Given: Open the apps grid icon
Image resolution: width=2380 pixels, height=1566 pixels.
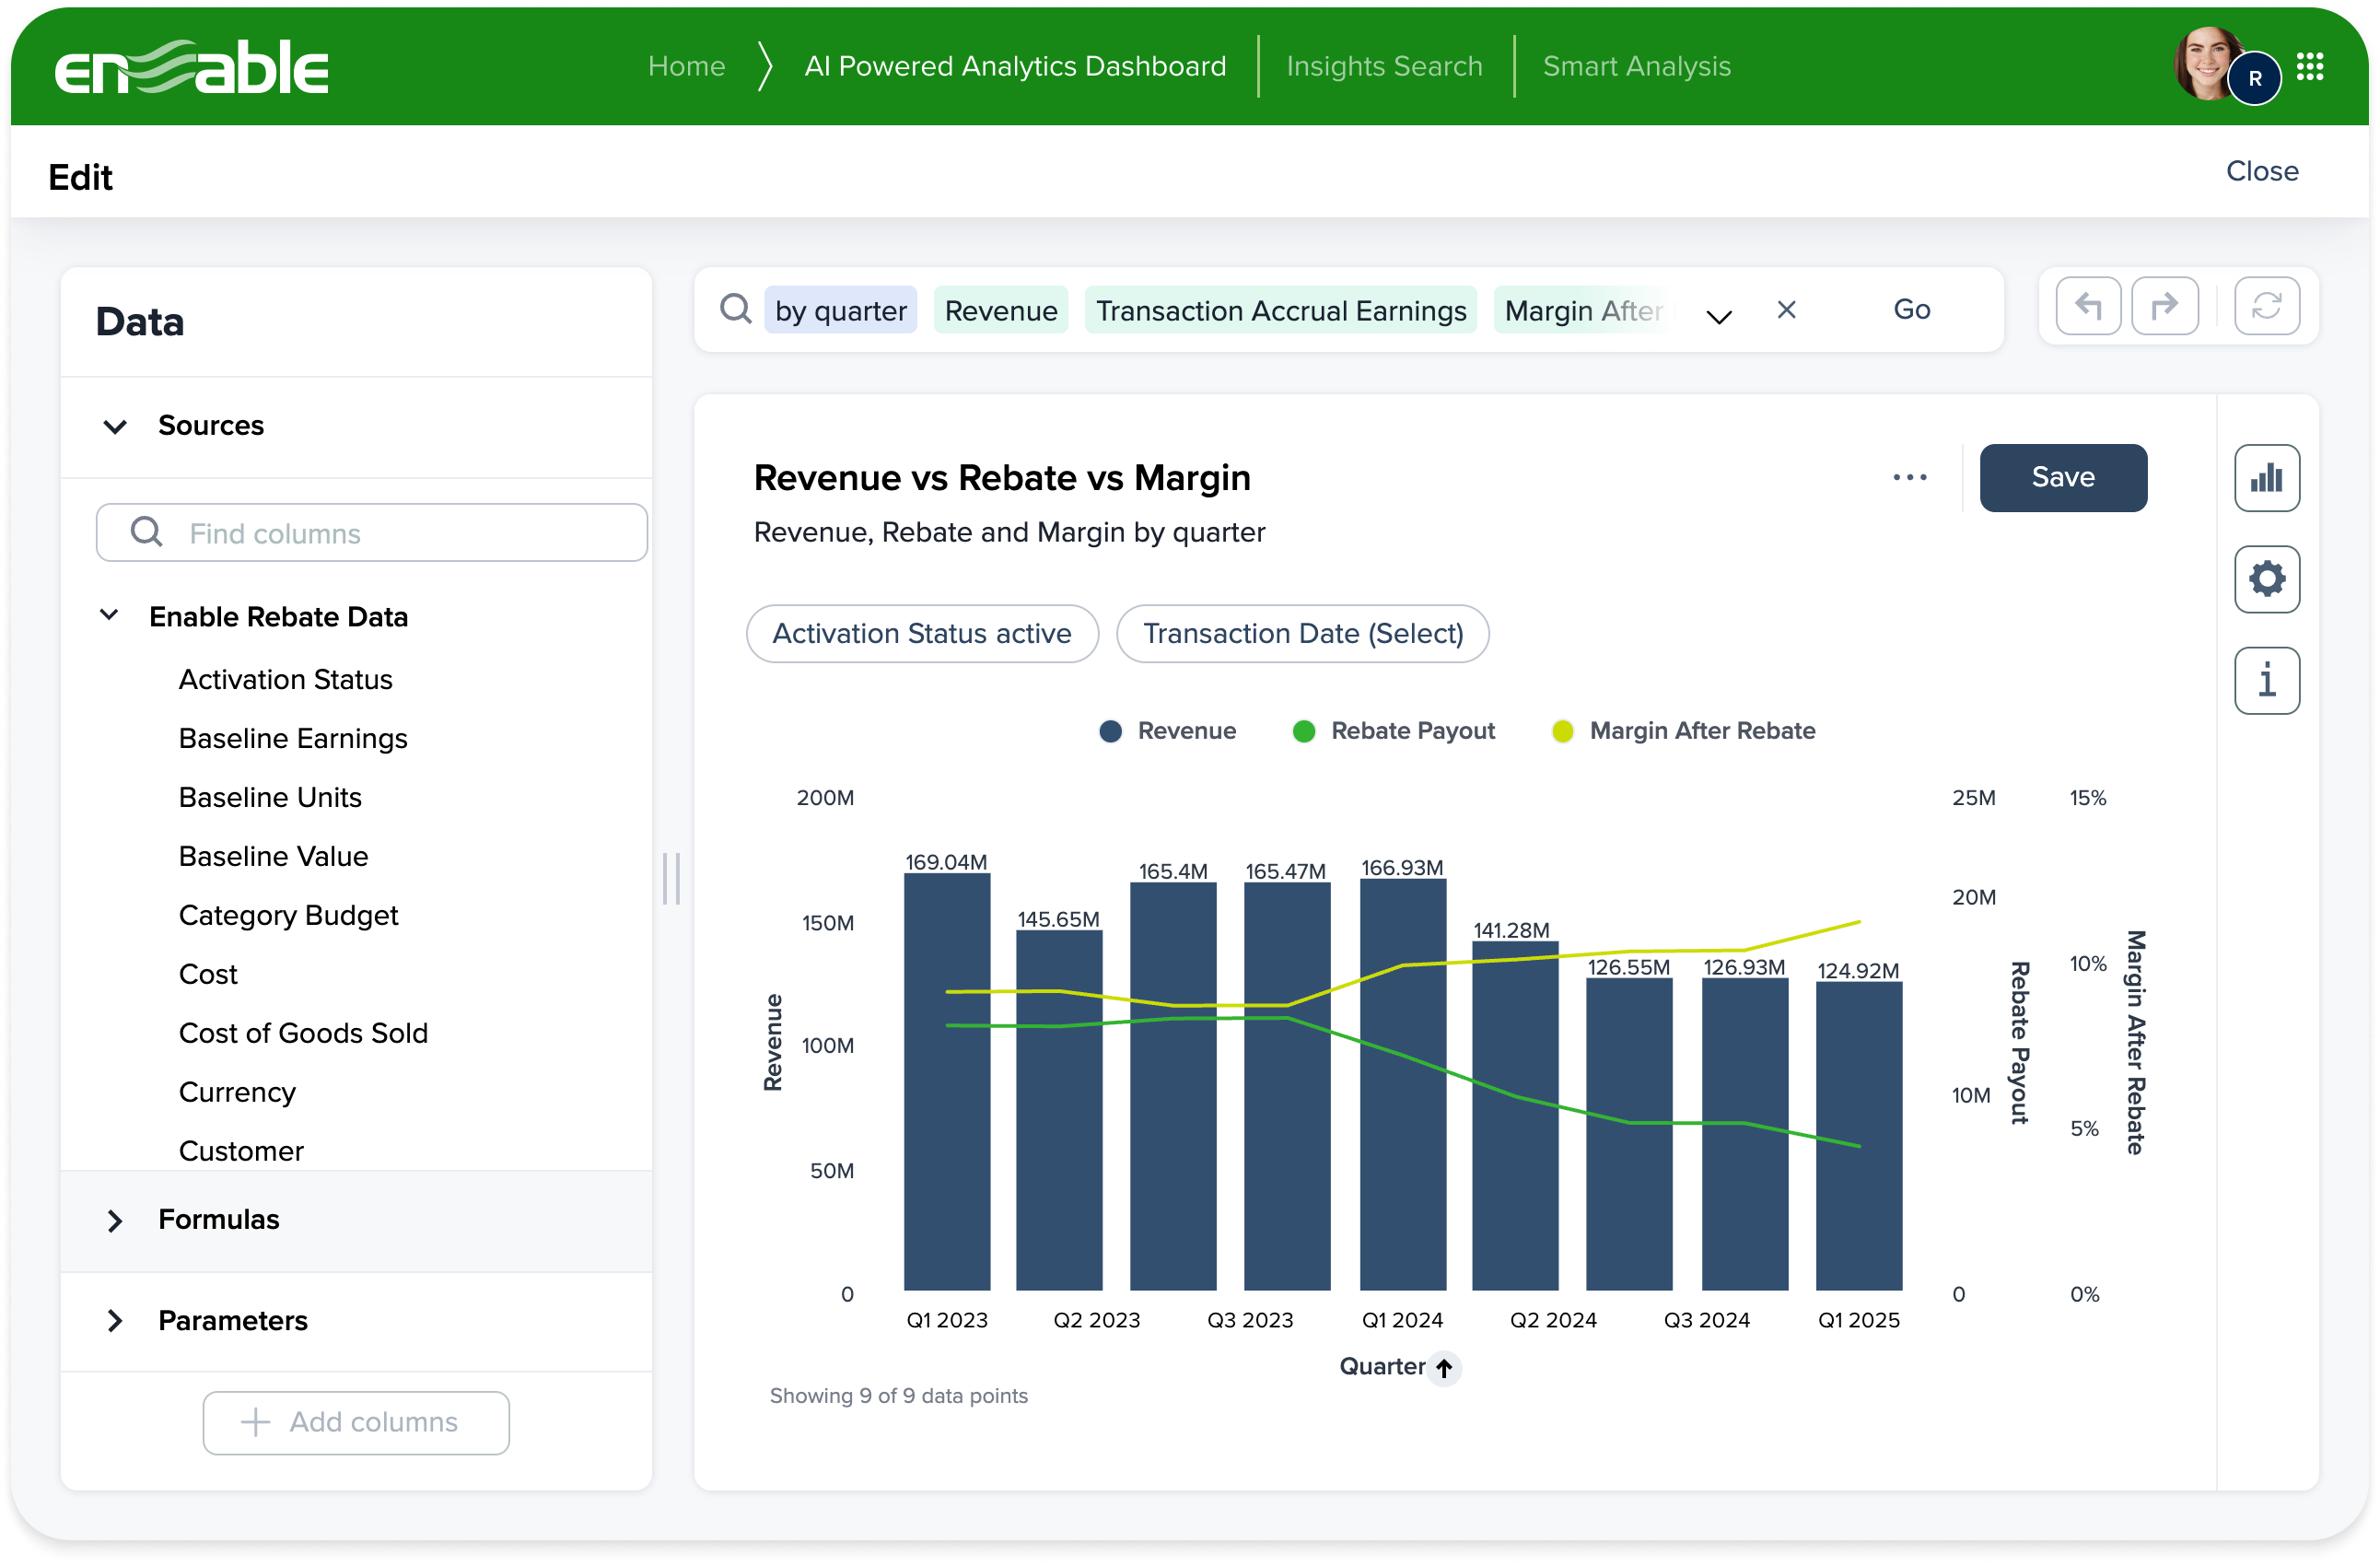Looking at the screenshot, I should 2310,67.
